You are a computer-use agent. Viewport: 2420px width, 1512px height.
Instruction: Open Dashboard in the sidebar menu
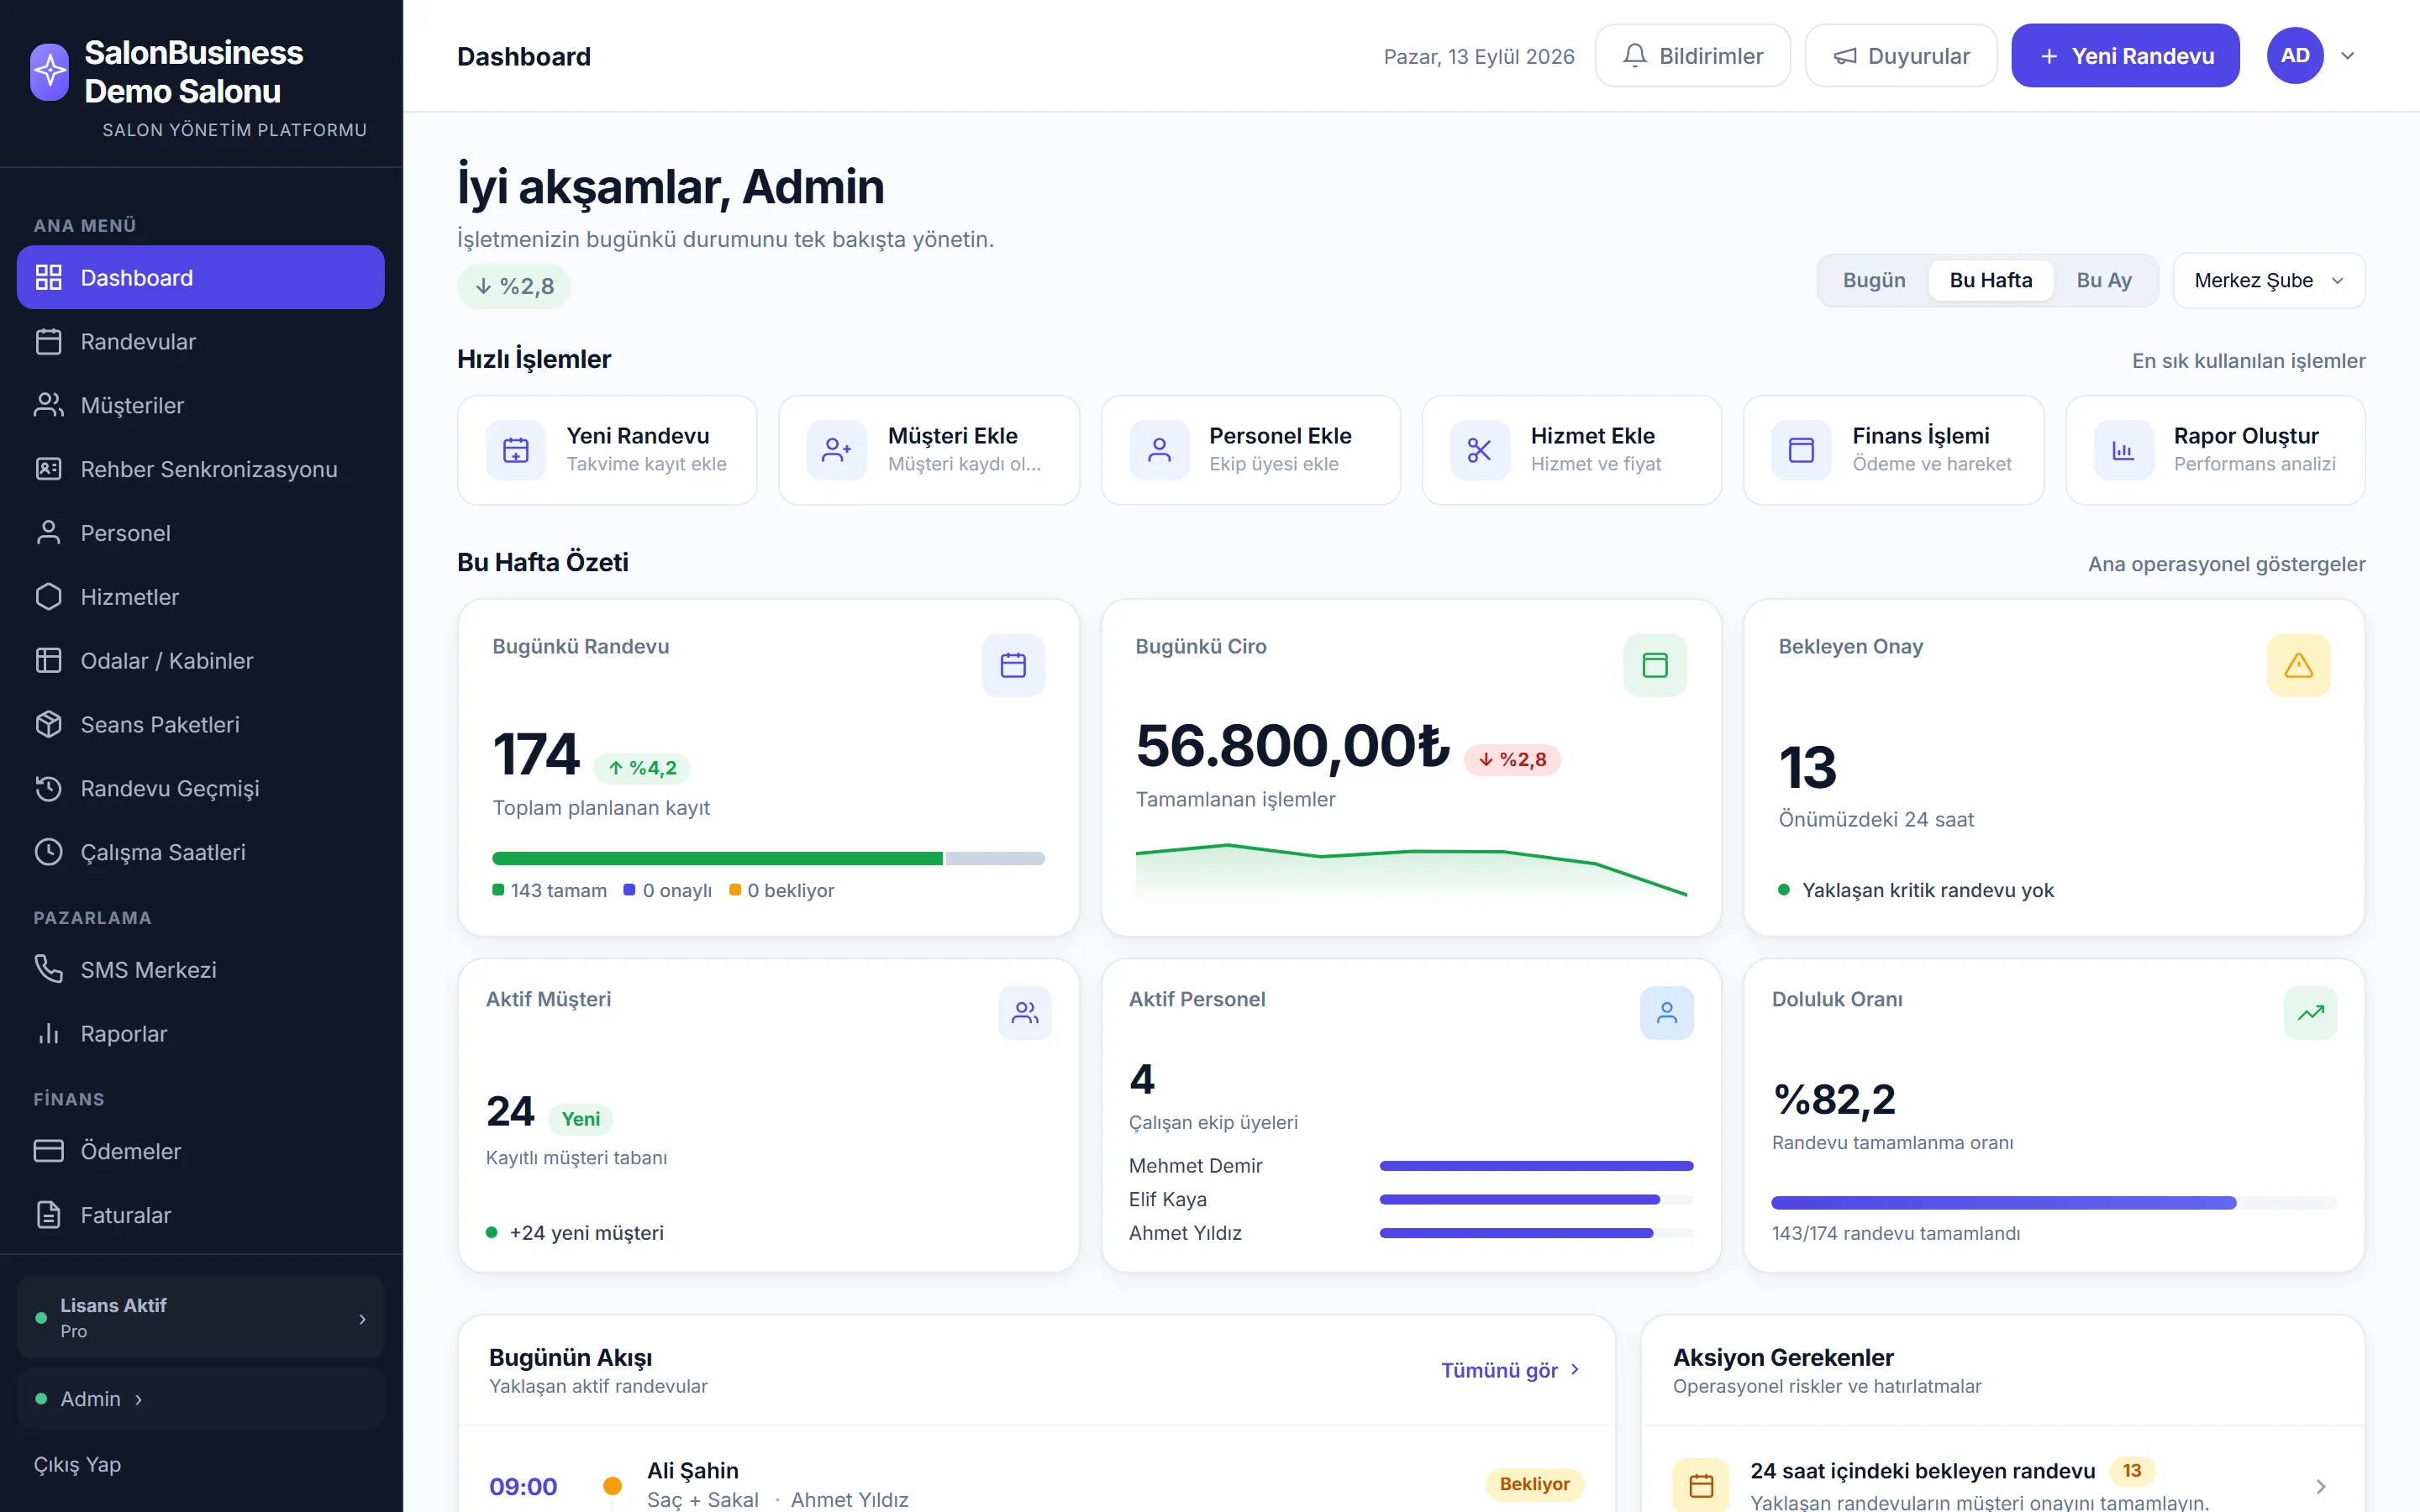201,278
